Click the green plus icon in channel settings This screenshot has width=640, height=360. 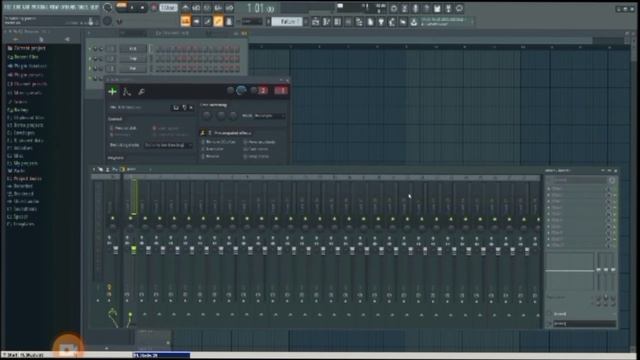coord(112,91)
